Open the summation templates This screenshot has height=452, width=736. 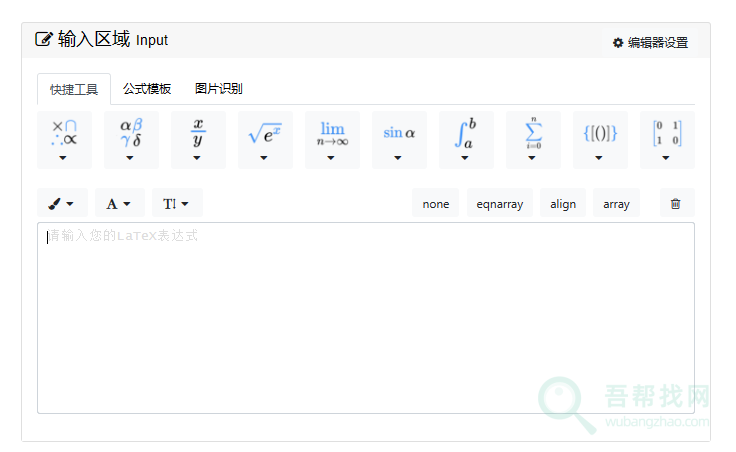pos(533,140)
